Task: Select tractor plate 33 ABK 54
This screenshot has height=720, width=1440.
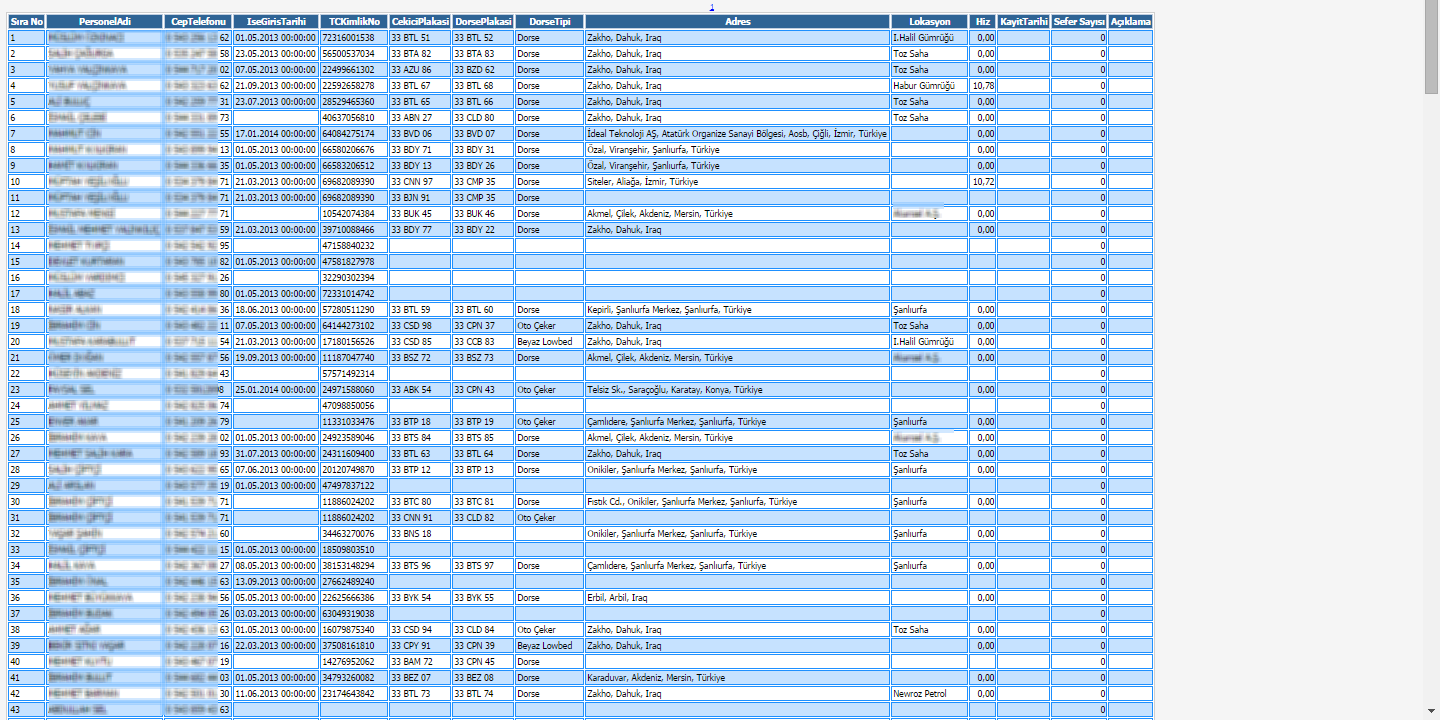Action: pos(420,390)
